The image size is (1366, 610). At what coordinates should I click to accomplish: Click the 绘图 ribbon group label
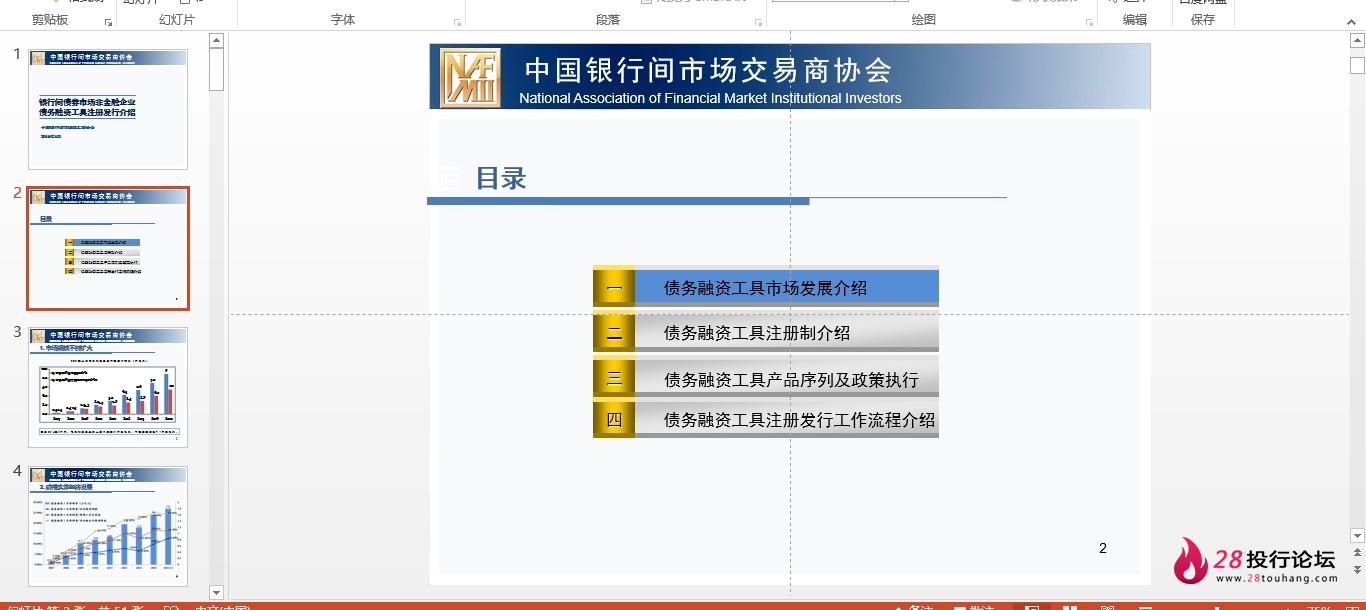point(924,20)
